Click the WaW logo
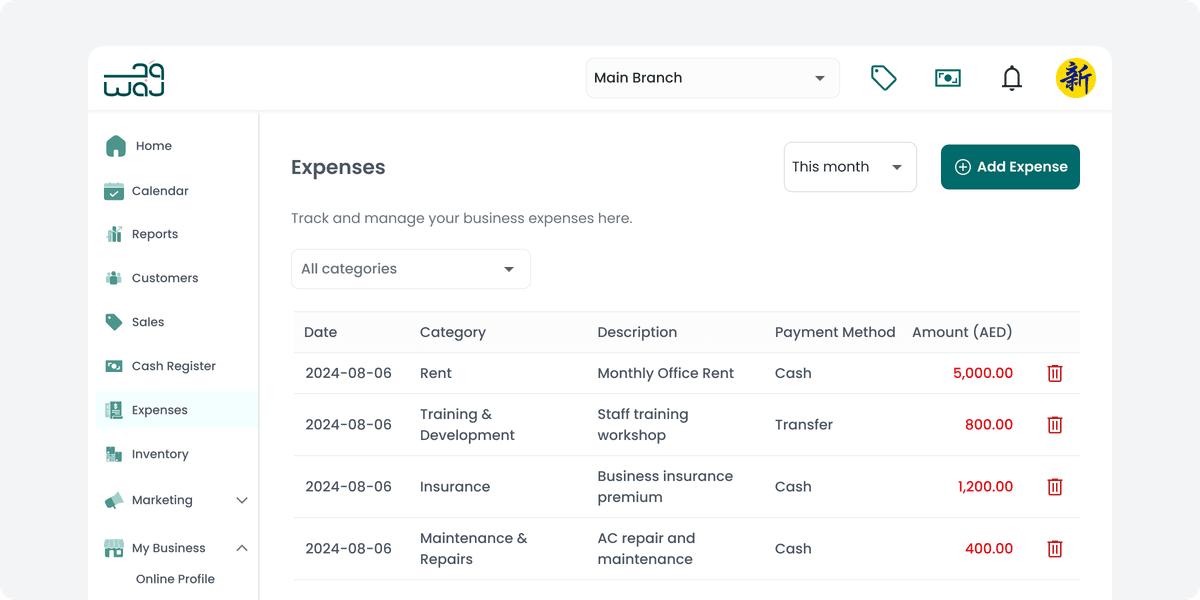The height and width of the screenshot is (600, 1200). click(x=132, y=79)
